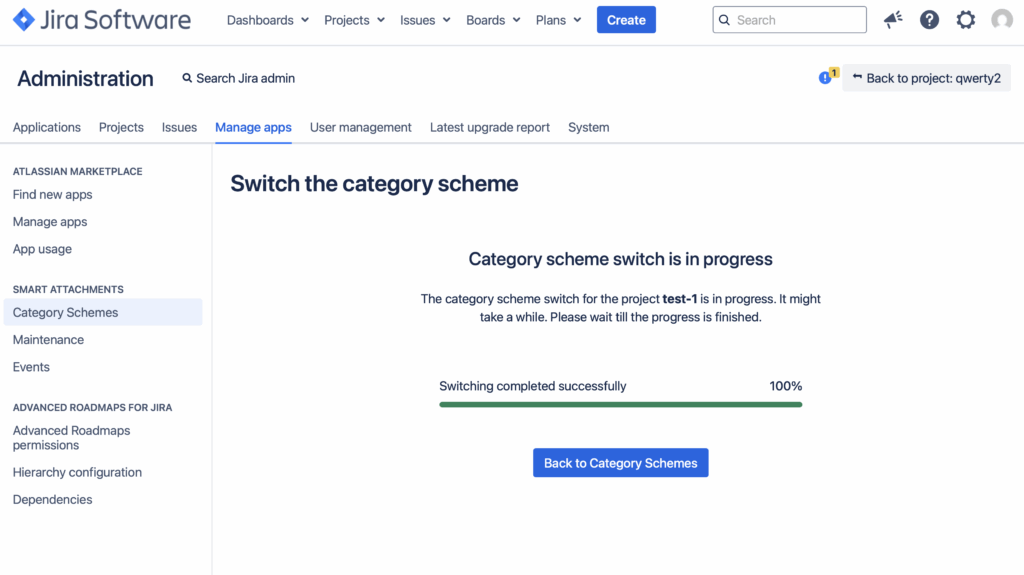The width and height of the screenshot is (1024, 575).
Task: Switch to the User management tab
Action: [x=360, y=127]
